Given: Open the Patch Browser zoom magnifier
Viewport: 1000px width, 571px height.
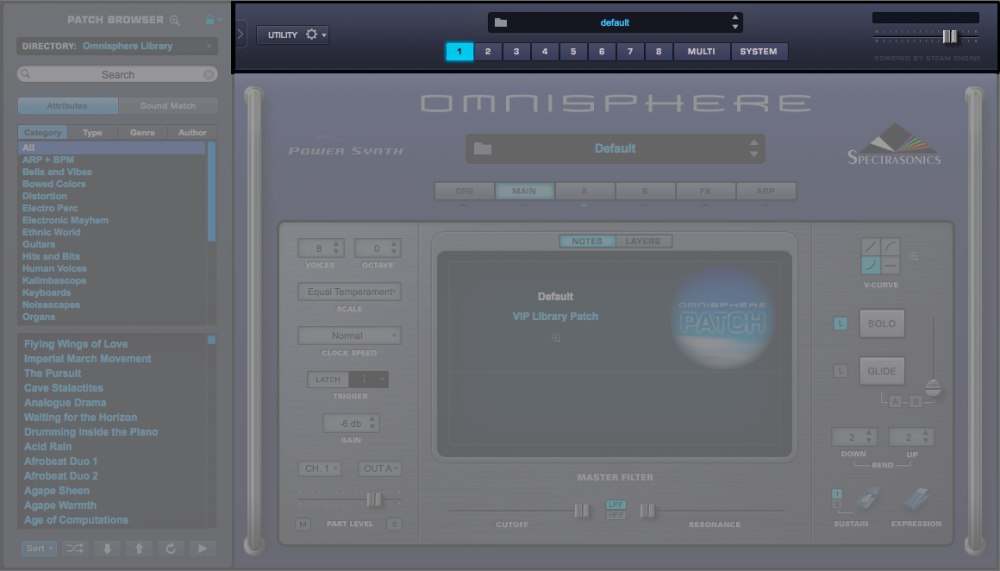Looking at the screenshot, I should [175, 20].
